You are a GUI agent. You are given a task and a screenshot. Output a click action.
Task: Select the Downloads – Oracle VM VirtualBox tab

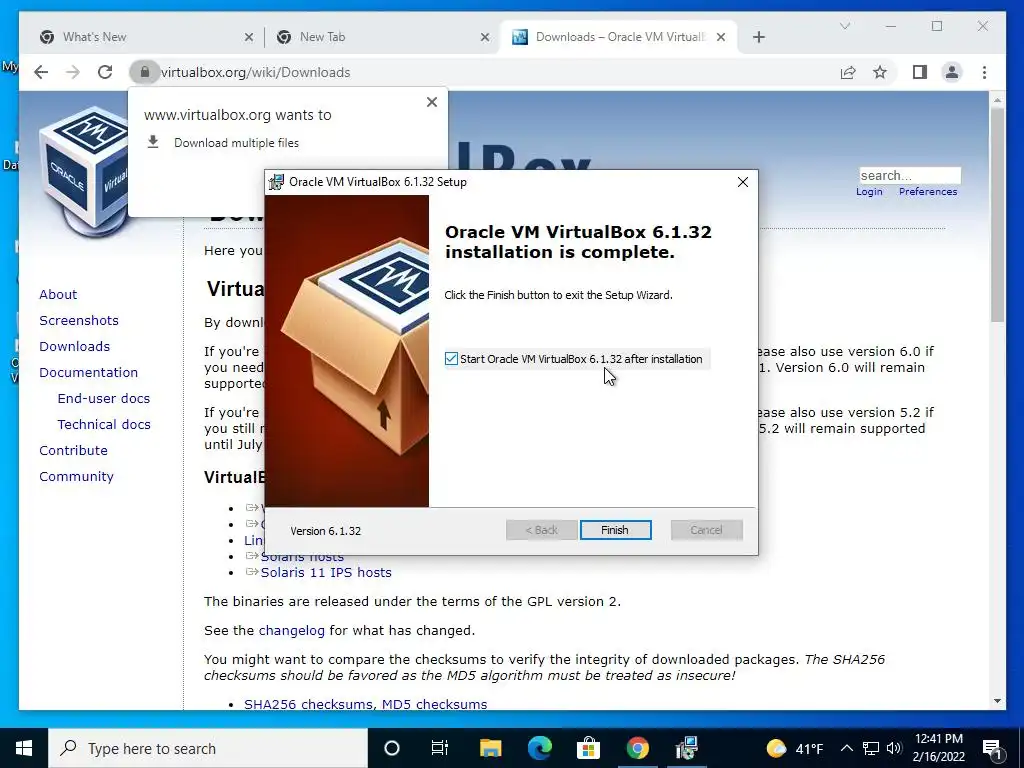pyautogui.click(x=619, y=37)
